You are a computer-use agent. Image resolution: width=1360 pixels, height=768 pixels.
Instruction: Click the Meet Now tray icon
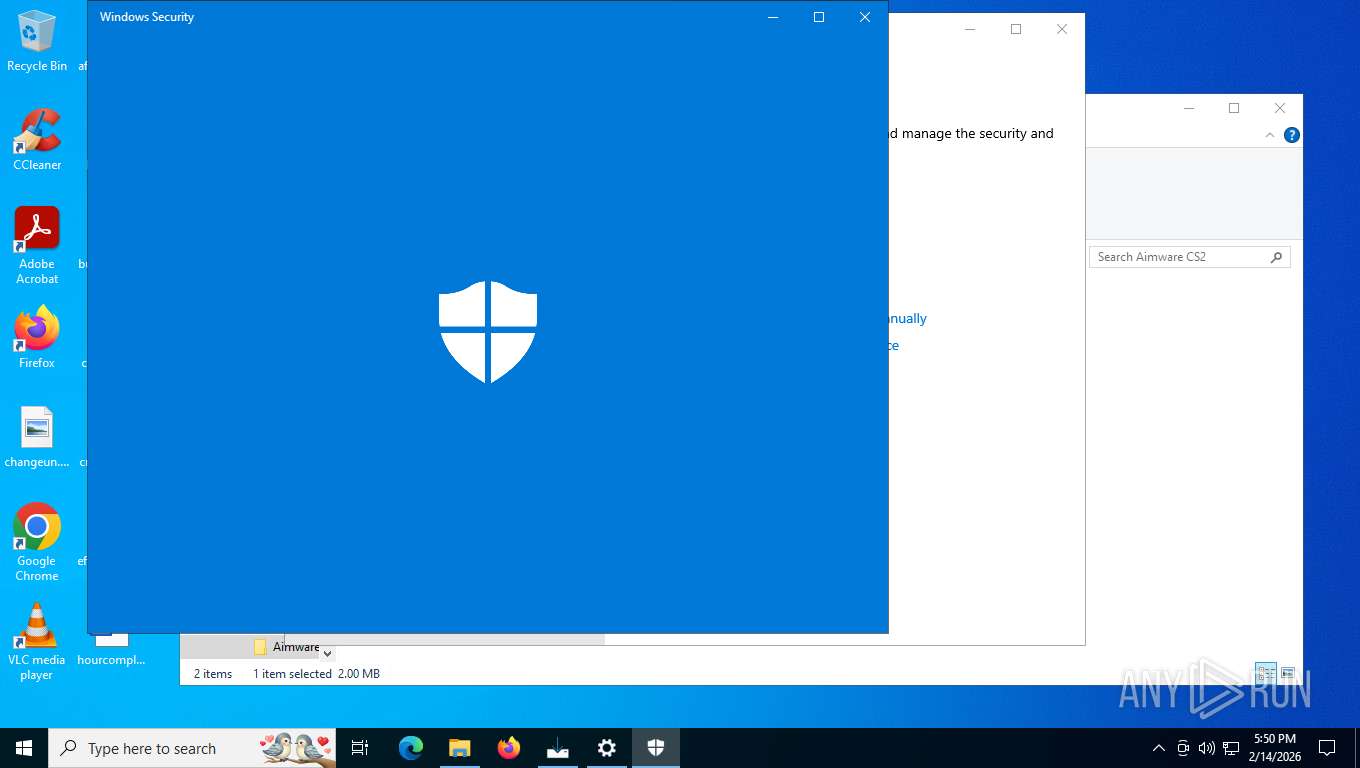tap(1183, 748)
